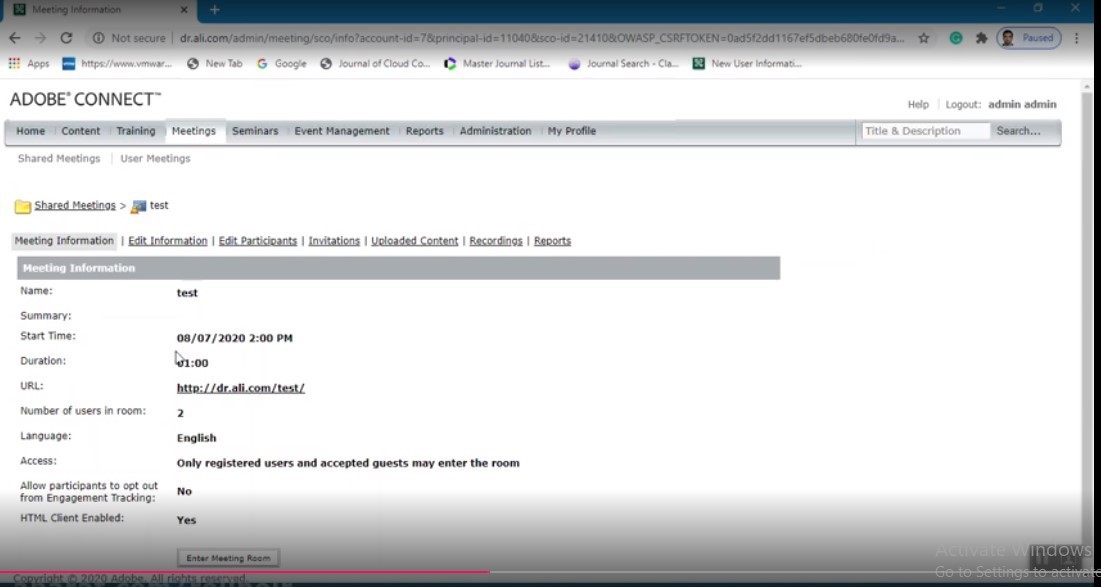
Task: Close the Meeting Information browser tab
Action: click(184, 10)
